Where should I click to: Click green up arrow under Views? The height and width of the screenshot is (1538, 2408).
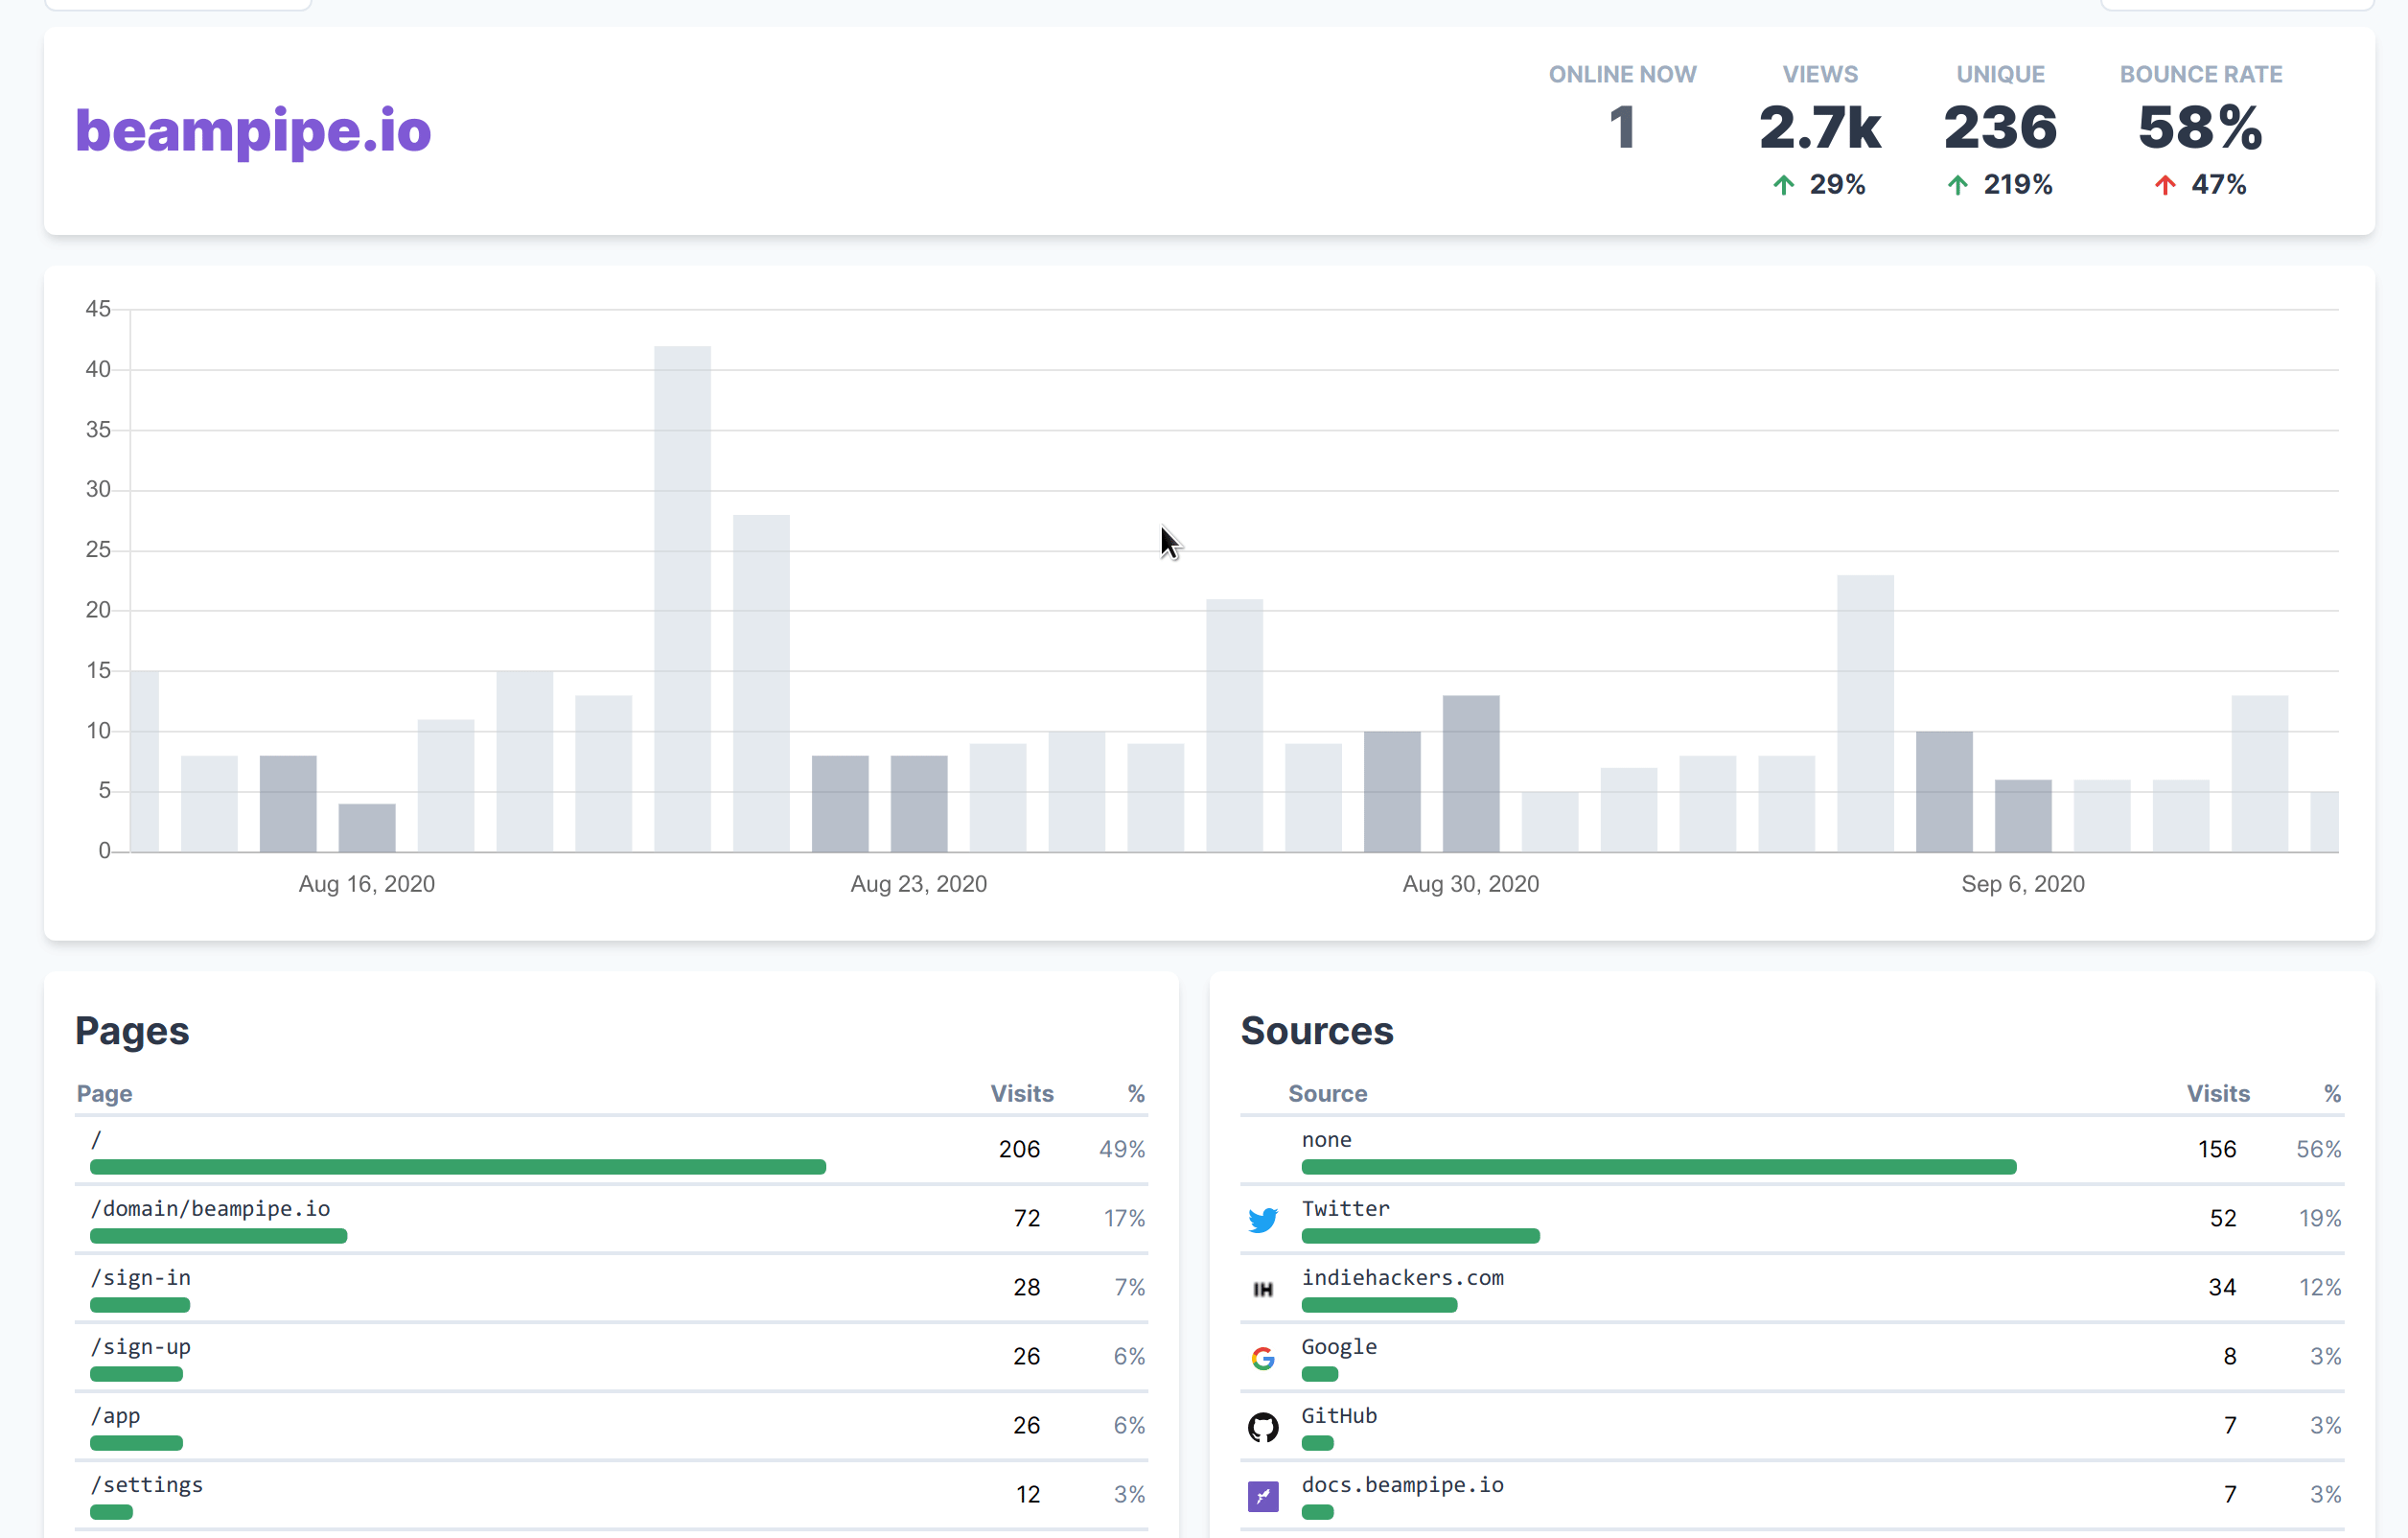pos(1783,185)
